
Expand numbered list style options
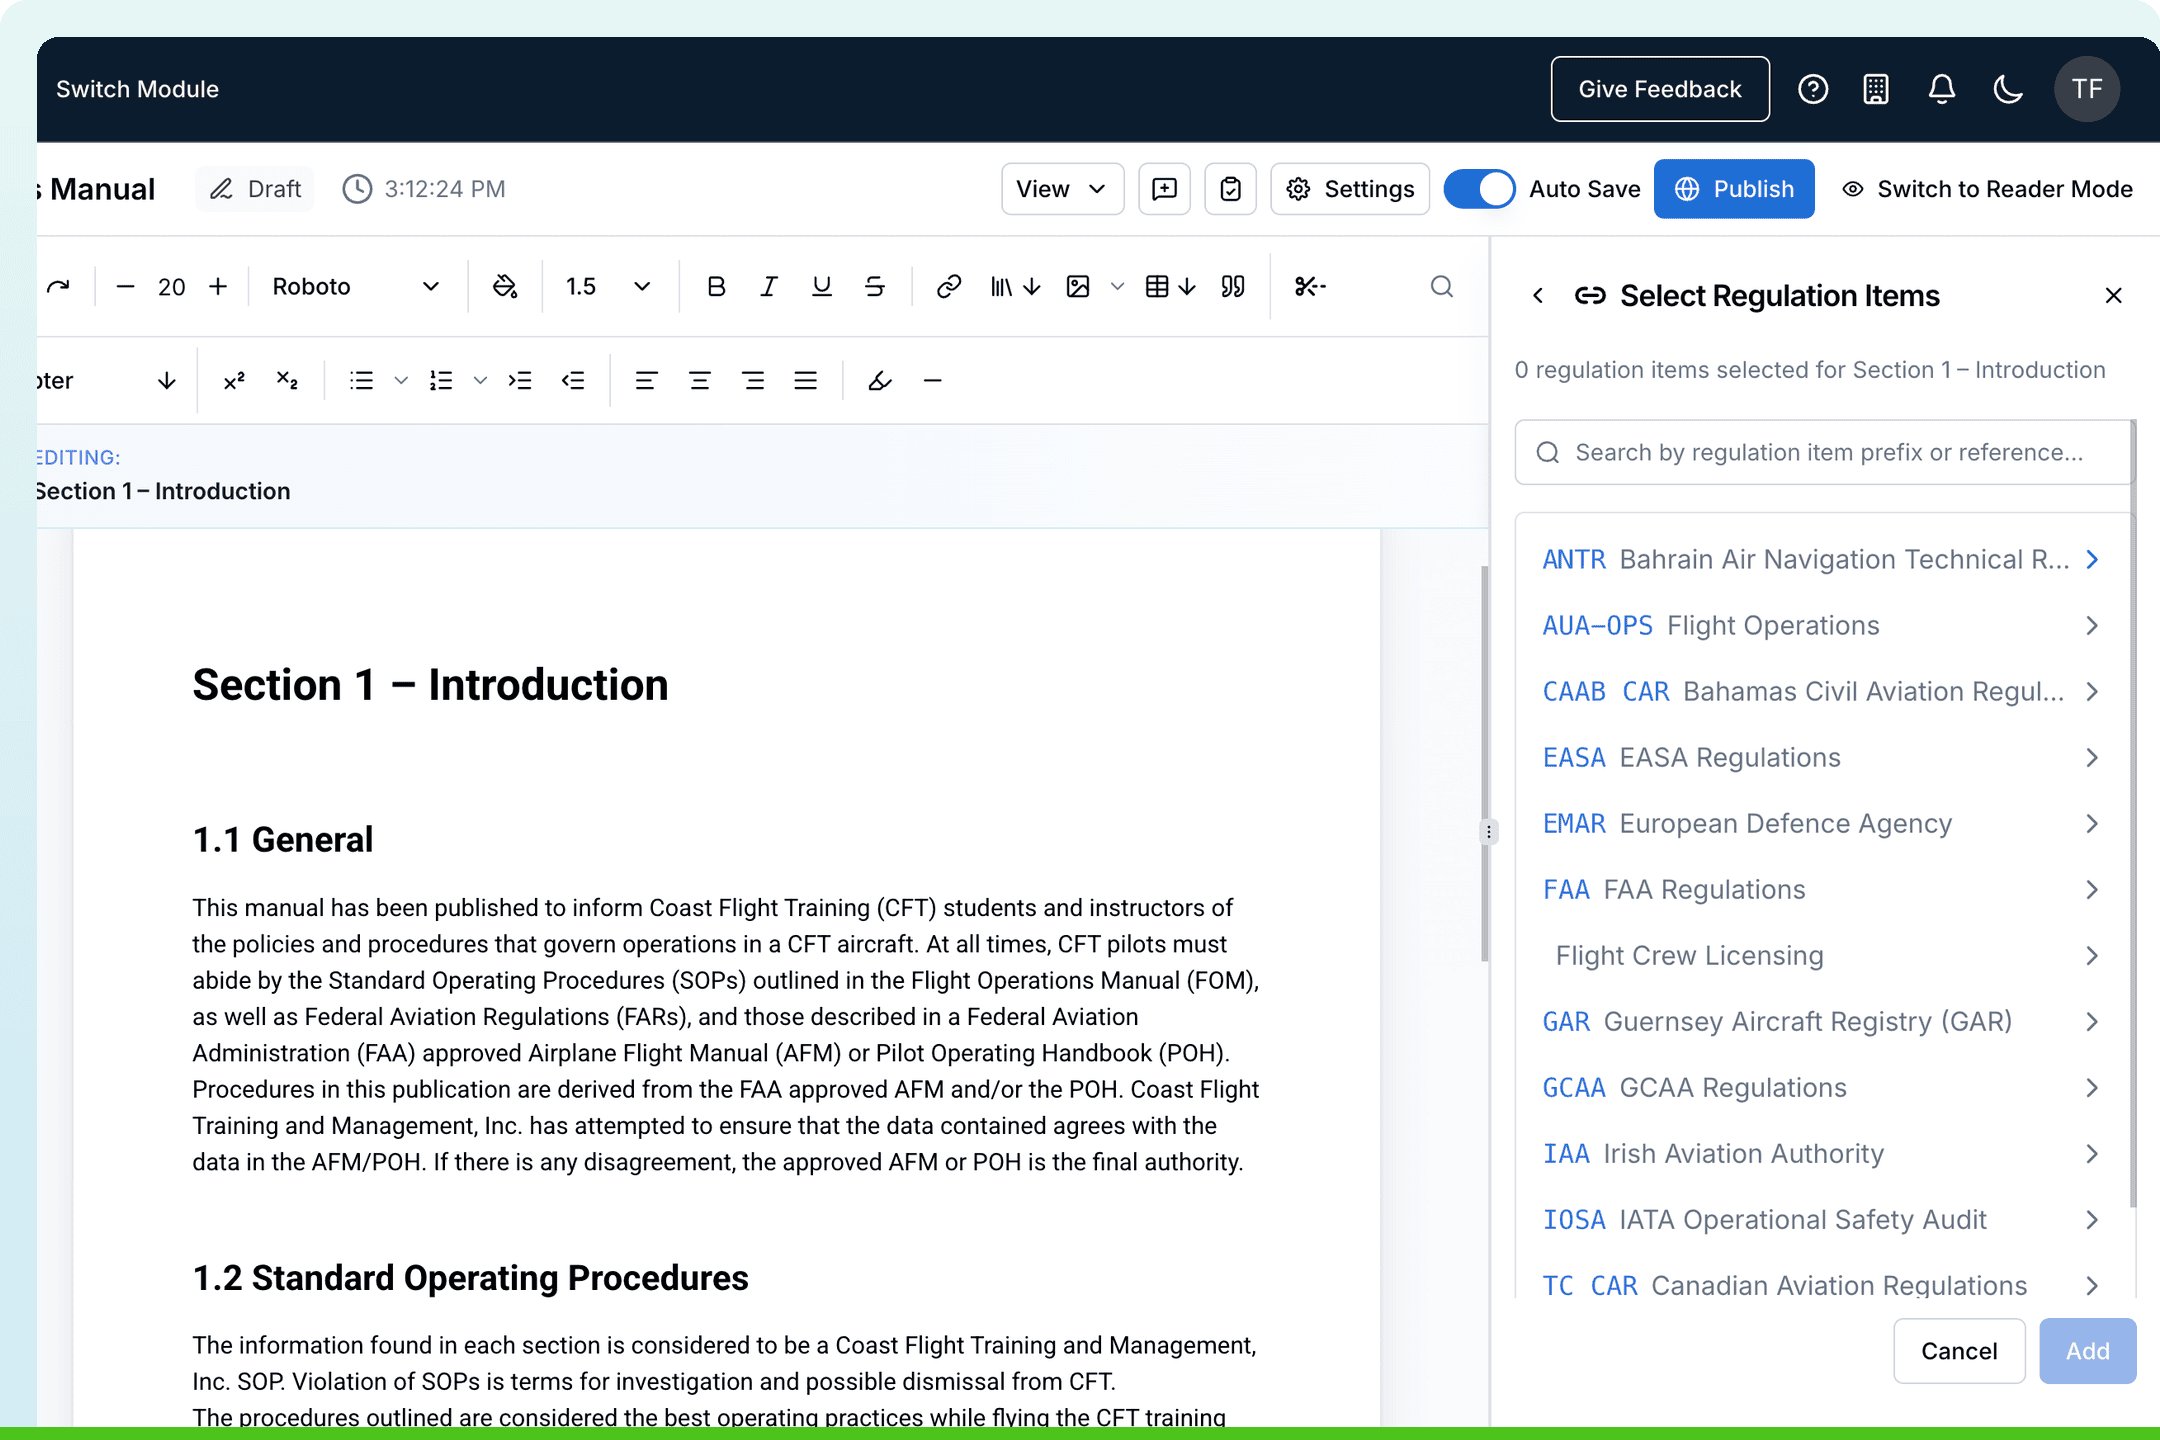tap(480, 381)
